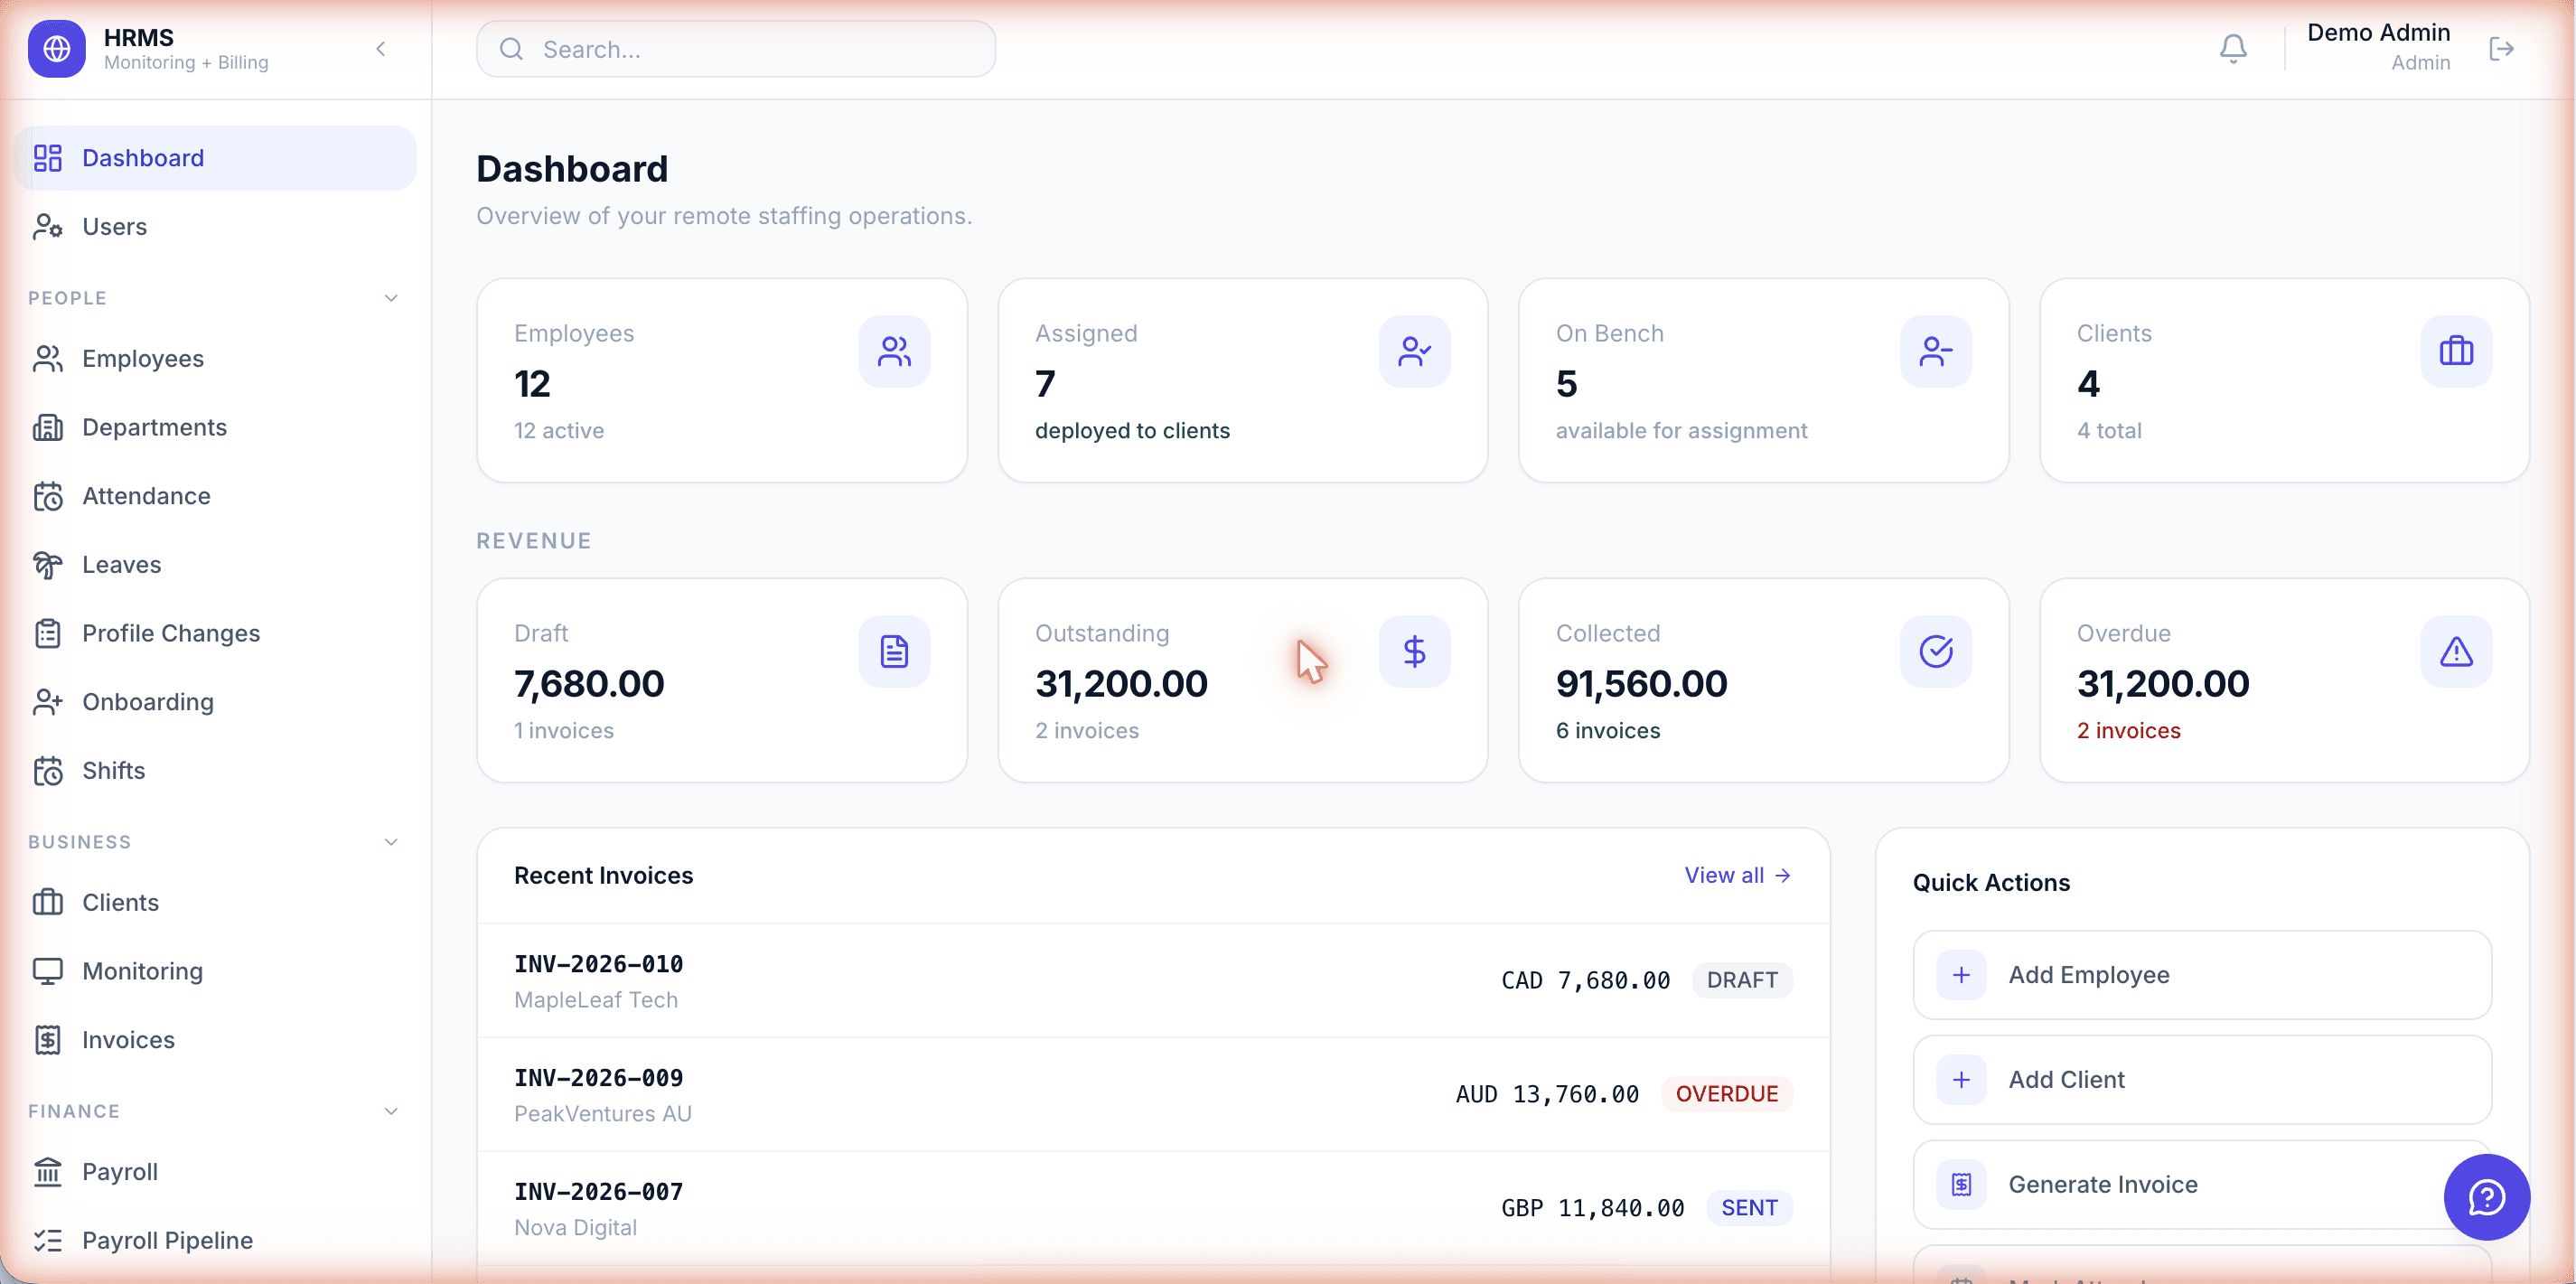
Task: Click the plus icon beside Add Client
Action: pos(1961,1080)
